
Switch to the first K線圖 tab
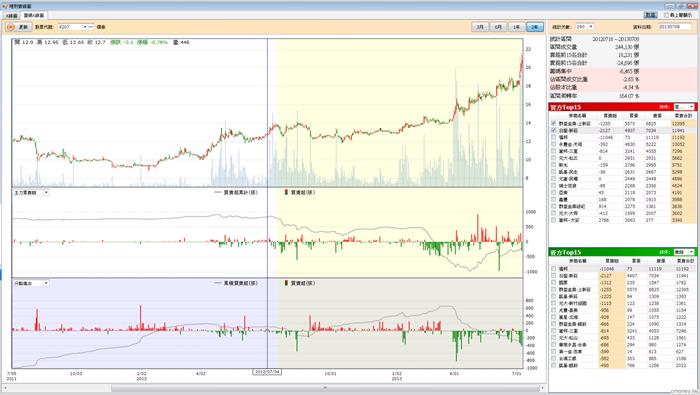(x=12, y=15)
